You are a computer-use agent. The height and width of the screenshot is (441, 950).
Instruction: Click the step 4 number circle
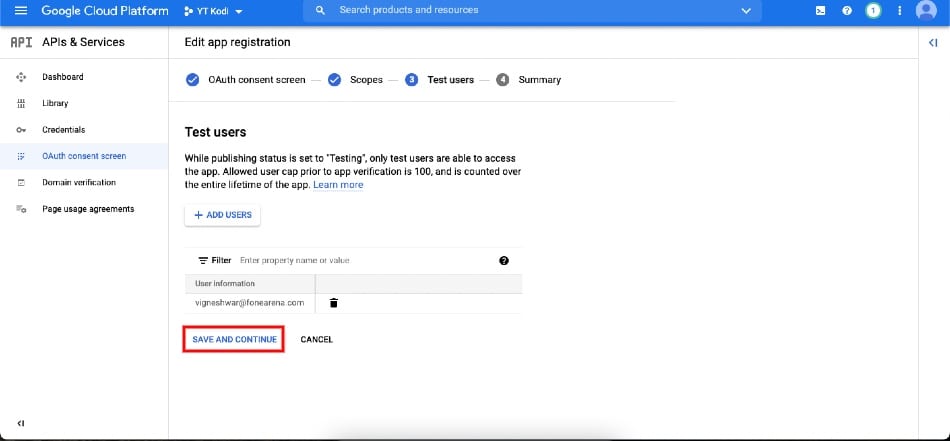pyautogui.click(x=503, y=80)
